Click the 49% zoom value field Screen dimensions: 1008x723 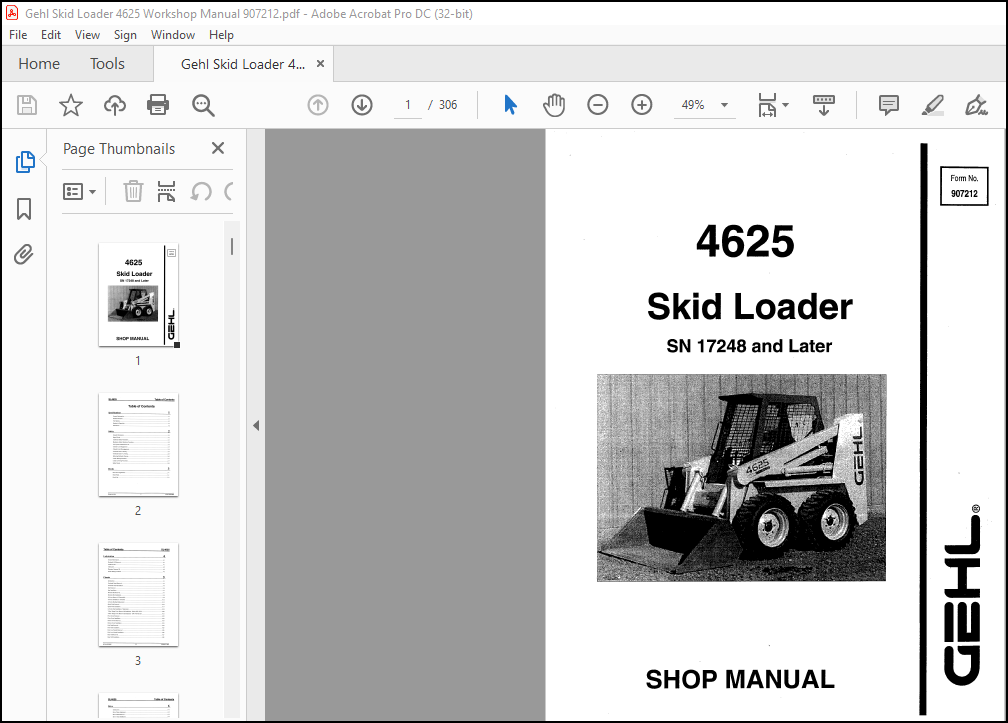pos(693,105)
